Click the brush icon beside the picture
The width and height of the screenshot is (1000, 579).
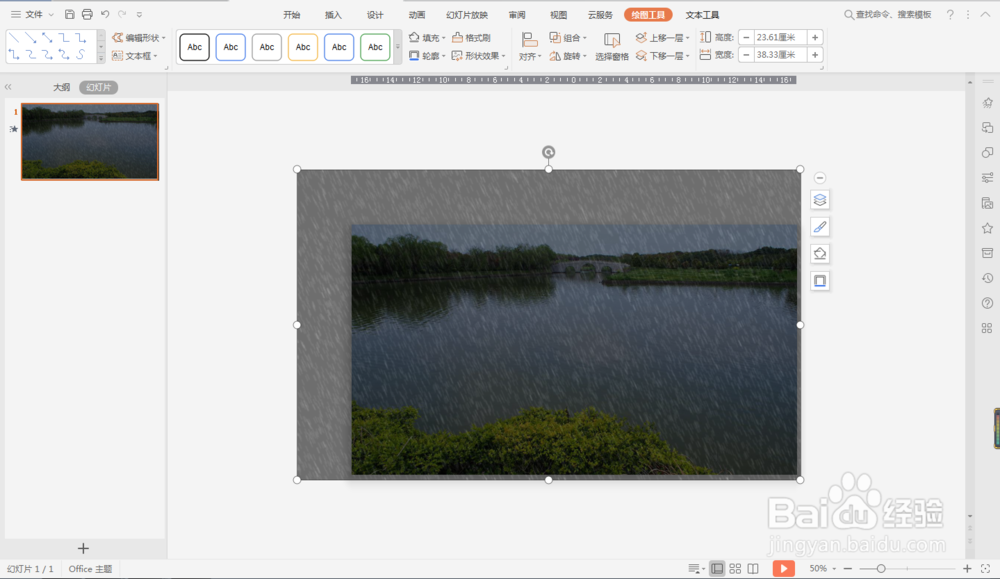[820, 227]
